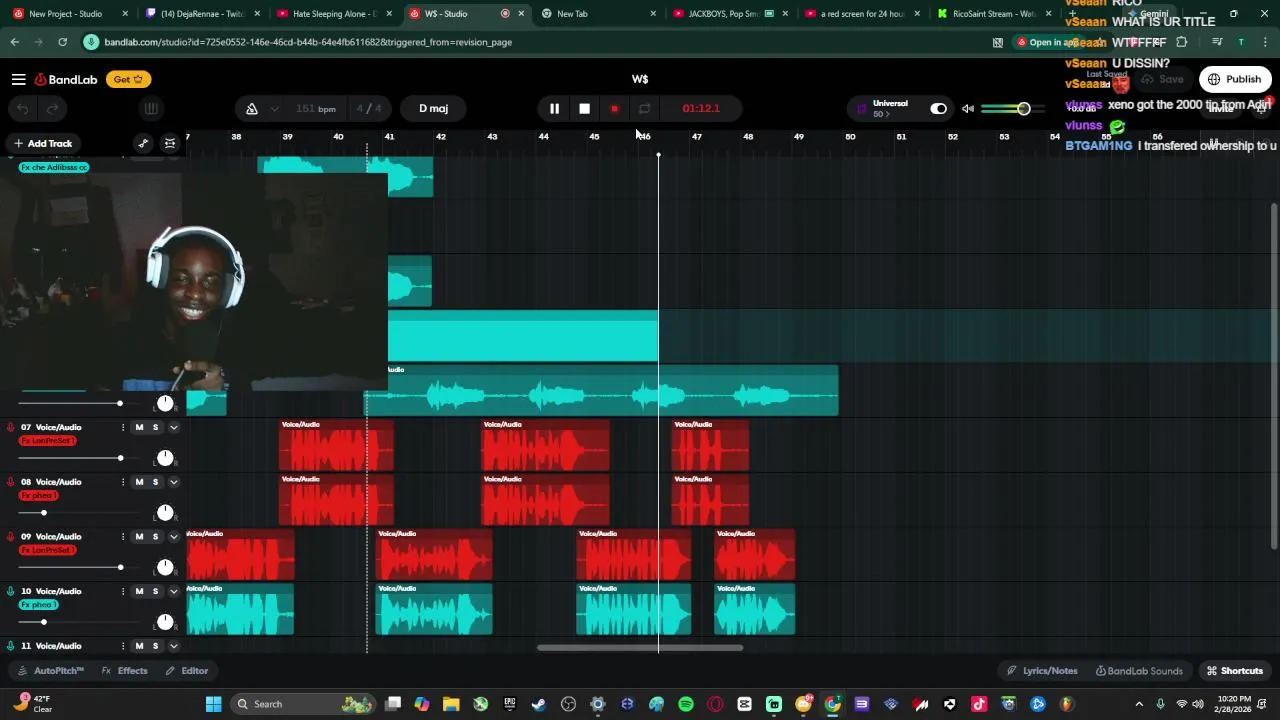Open track 07 three-dot menu
The image size is (1280, 720).
(123, 427)
